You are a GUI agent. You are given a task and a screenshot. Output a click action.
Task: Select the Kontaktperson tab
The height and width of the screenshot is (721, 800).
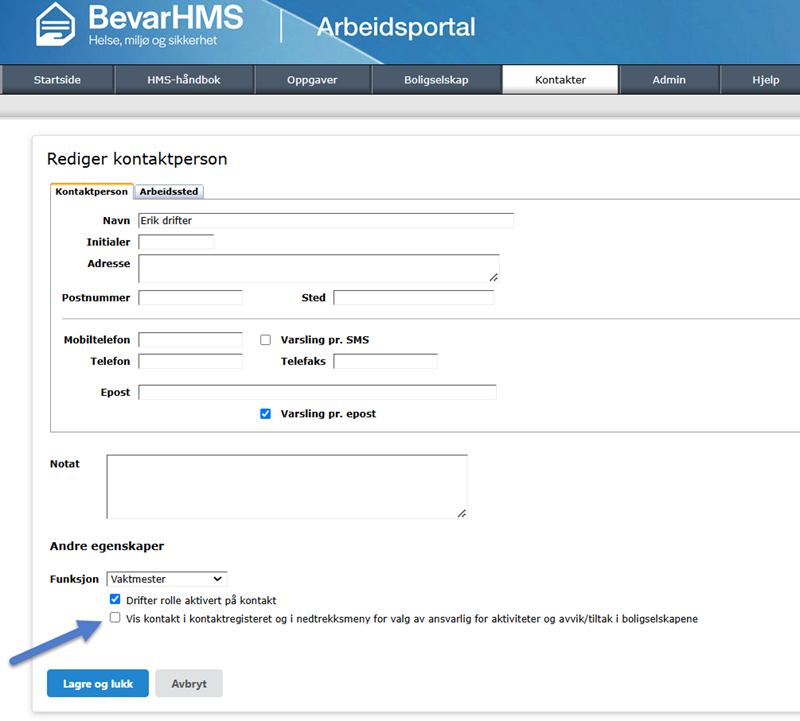[x=91, y=191]
